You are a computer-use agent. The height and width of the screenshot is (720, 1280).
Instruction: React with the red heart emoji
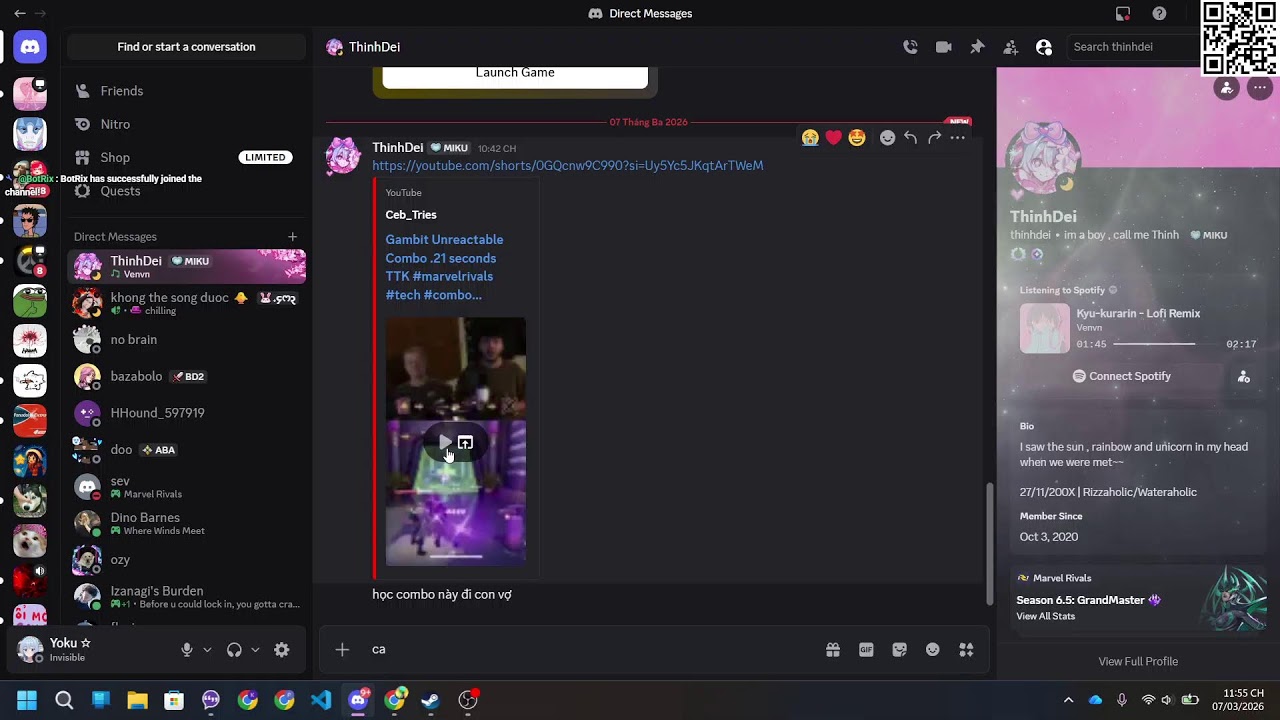point(833,138)
